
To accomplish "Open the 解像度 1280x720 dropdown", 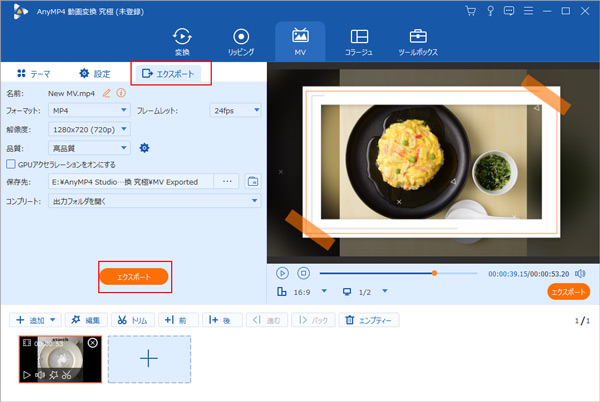I will point(89,129).
